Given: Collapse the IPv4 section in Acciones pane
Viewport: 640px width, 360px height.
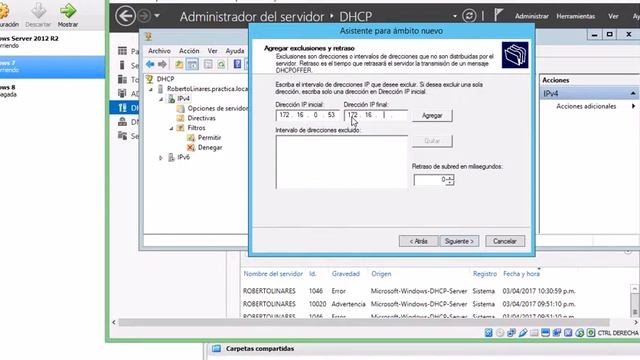Looking at the screenshot, I should click(633, 93).
